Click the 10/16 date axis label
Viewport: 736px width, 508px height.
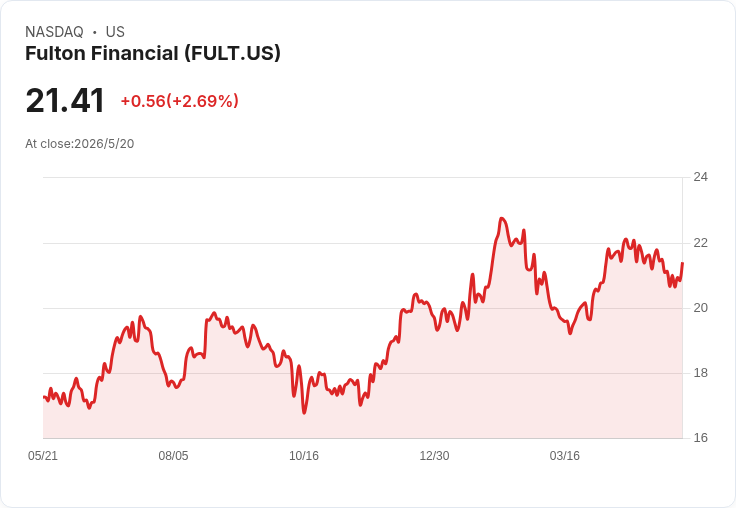[304, 456]
